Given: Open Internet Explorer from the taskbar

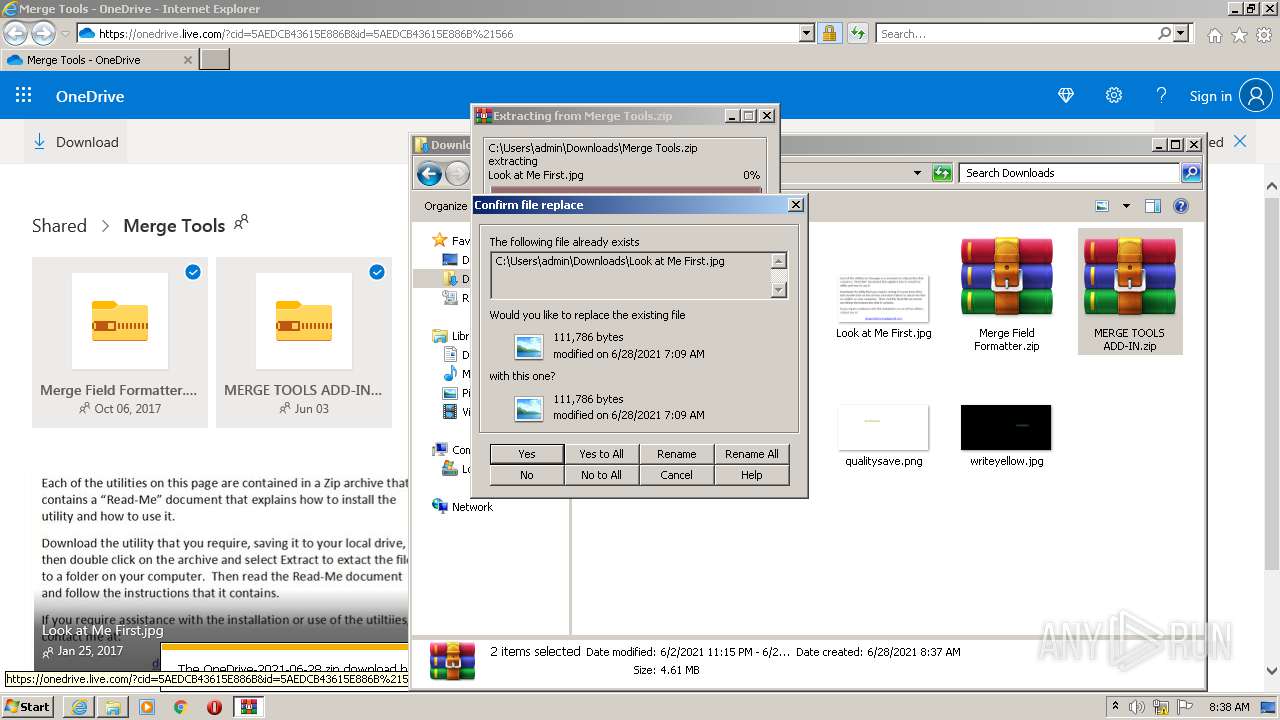Looking at the screenshot, I should point(79,706).
